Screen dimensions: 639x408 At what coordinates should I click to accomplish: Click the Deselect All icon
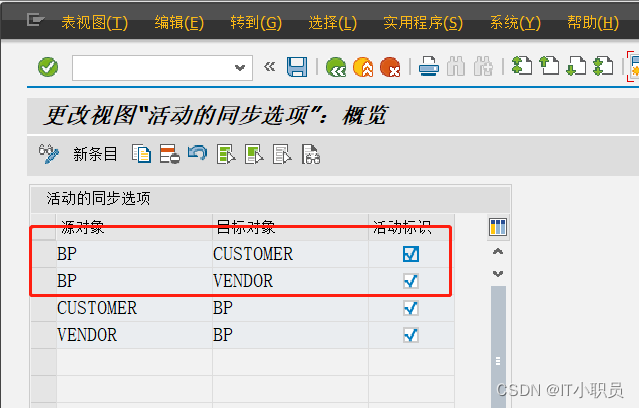[282, 154]
